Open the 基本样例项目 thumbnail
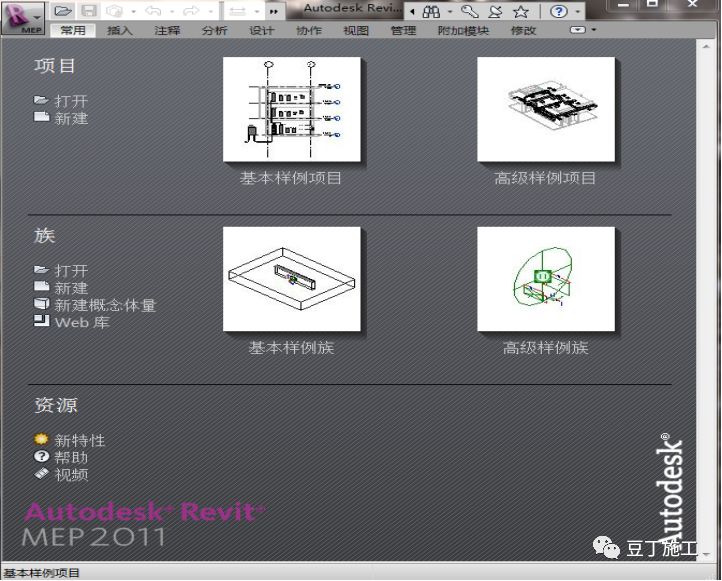 (x=291, y=109)
